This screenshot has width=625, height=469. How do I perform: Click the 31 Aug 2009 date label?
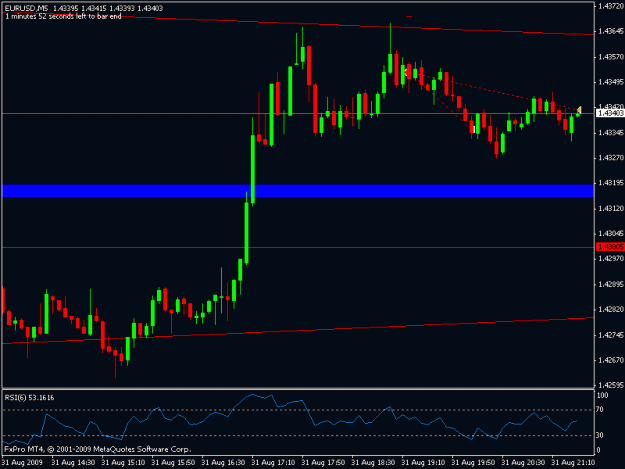point(22,463)
